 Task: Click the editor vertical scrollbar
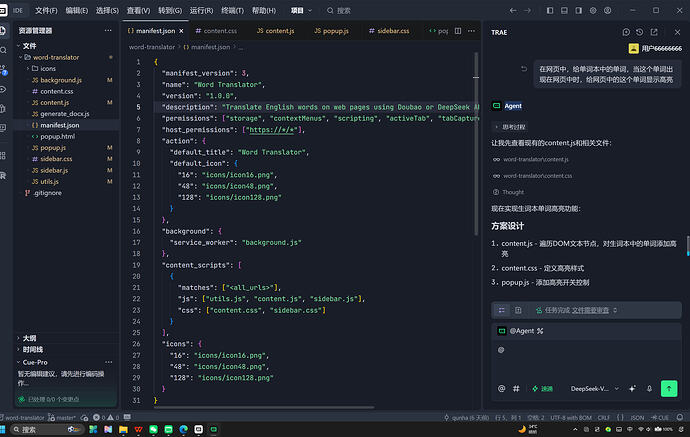(x=476, y=144)
